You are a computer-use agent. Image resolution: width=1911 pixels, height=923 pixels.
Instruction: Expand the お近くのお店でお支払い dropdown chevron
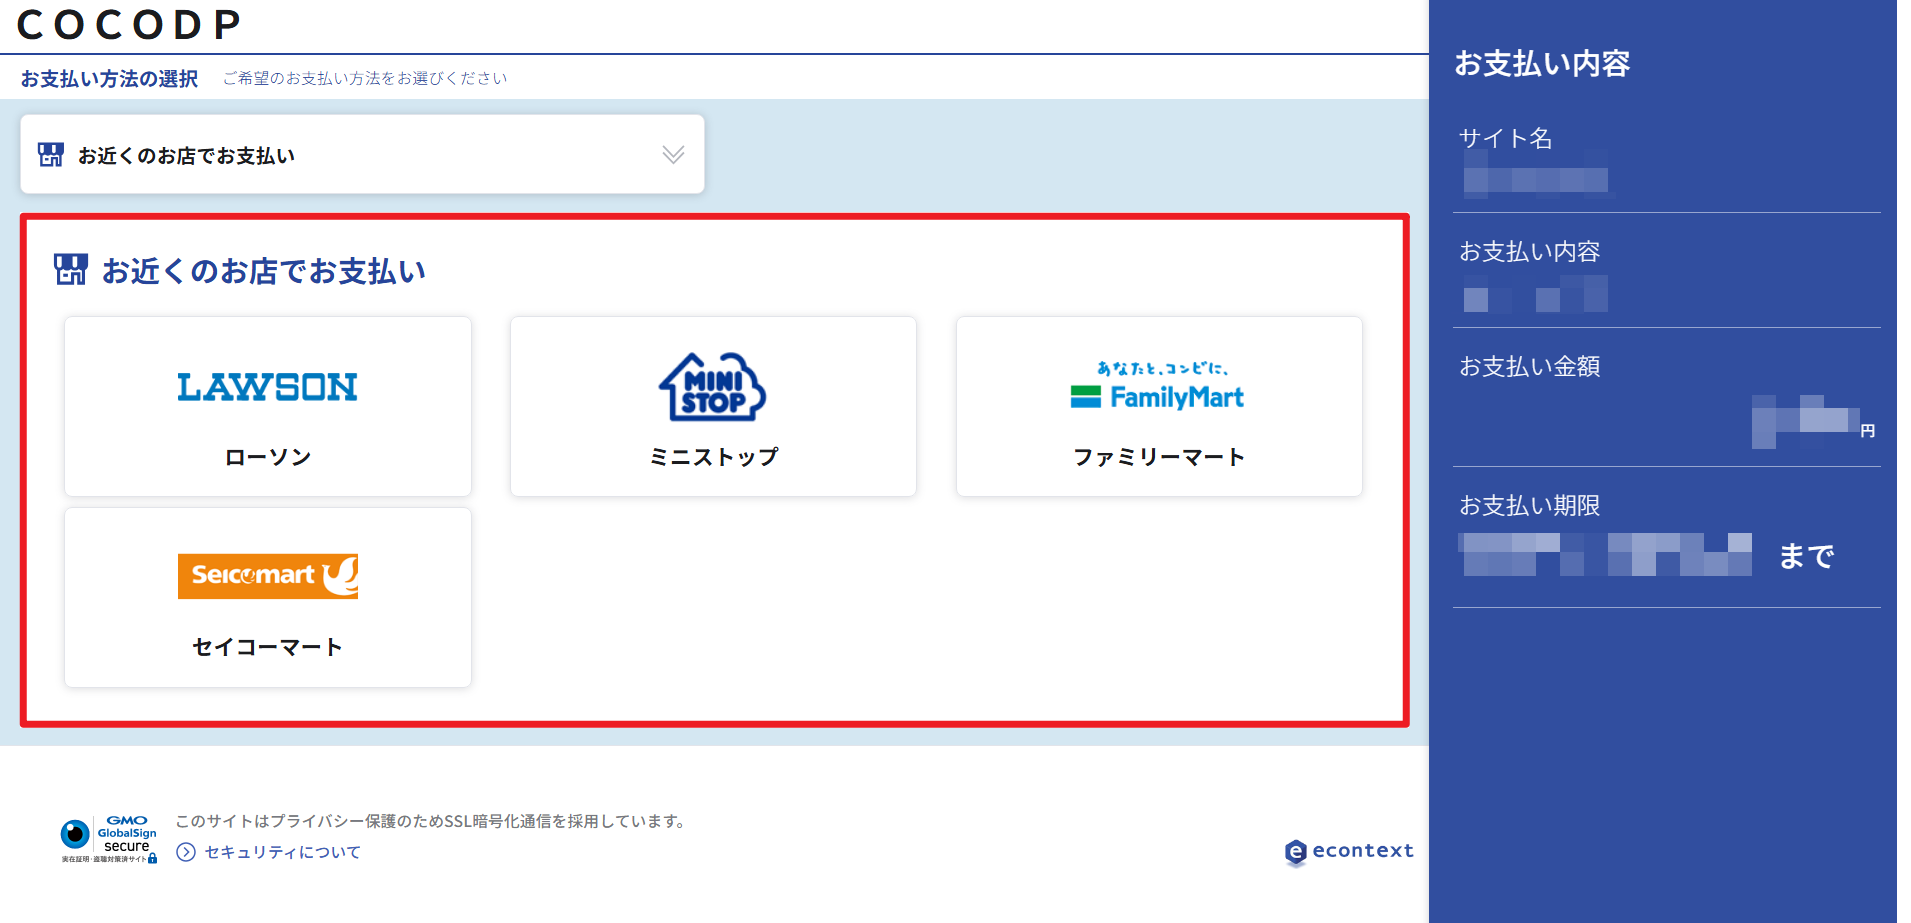pyautogui.click(x=673, y=154)
